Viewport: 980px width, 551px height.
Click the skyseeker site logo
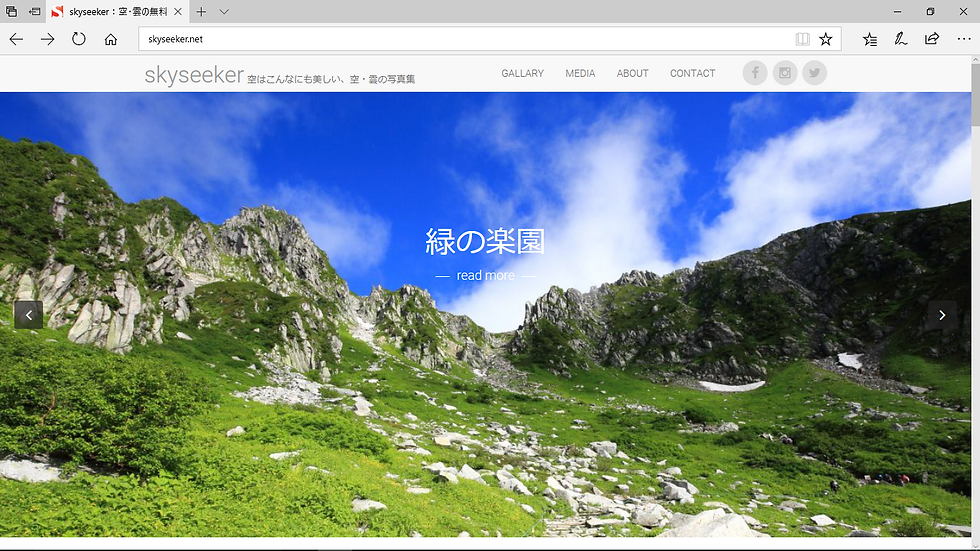194,74
